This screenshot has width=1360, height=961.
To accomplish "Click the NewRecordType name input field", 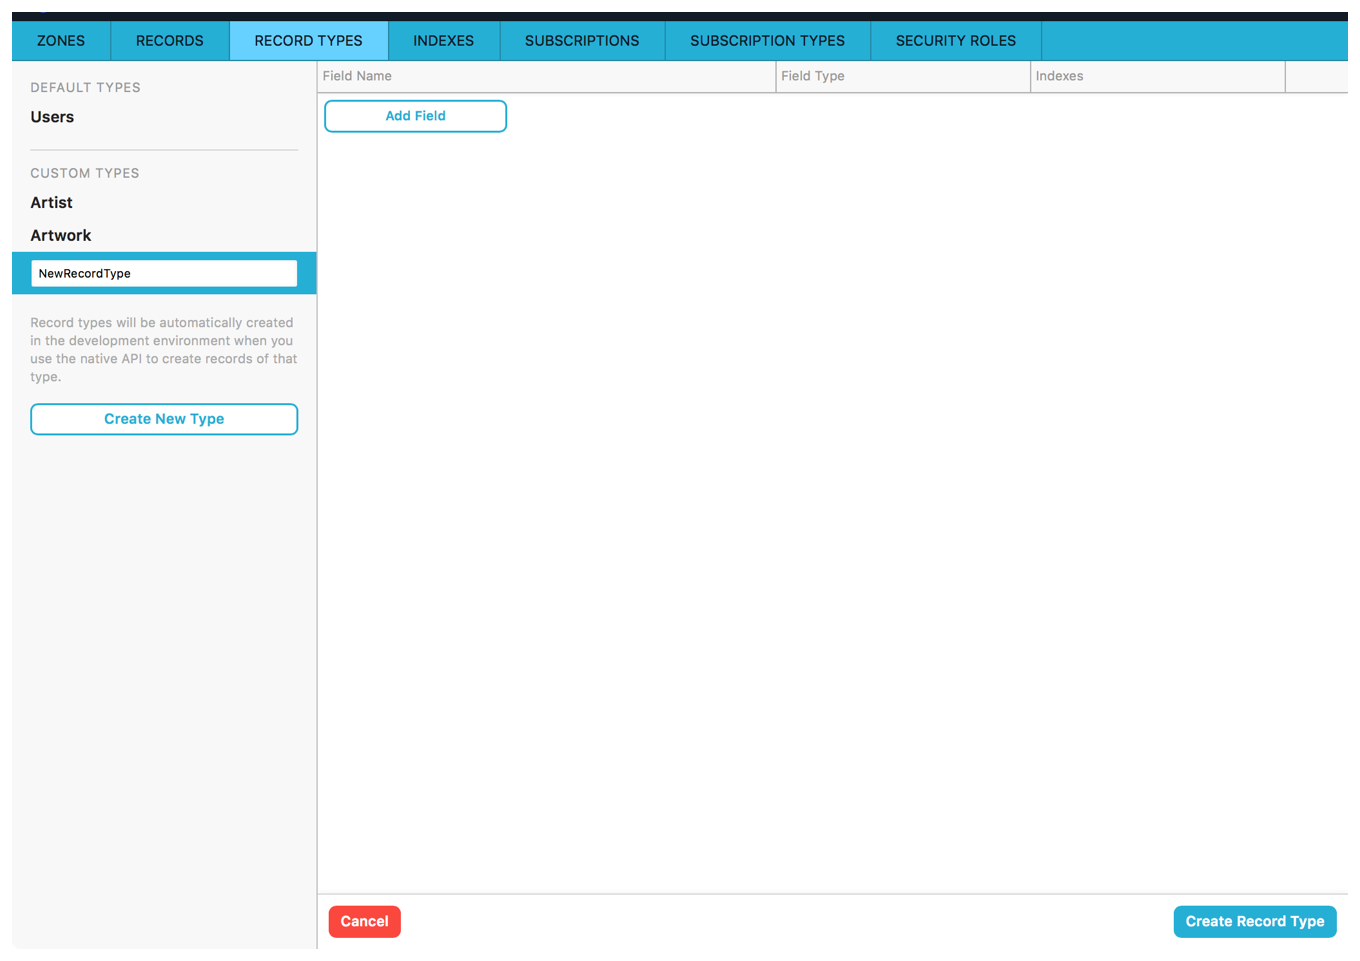I will coord(164,274).
